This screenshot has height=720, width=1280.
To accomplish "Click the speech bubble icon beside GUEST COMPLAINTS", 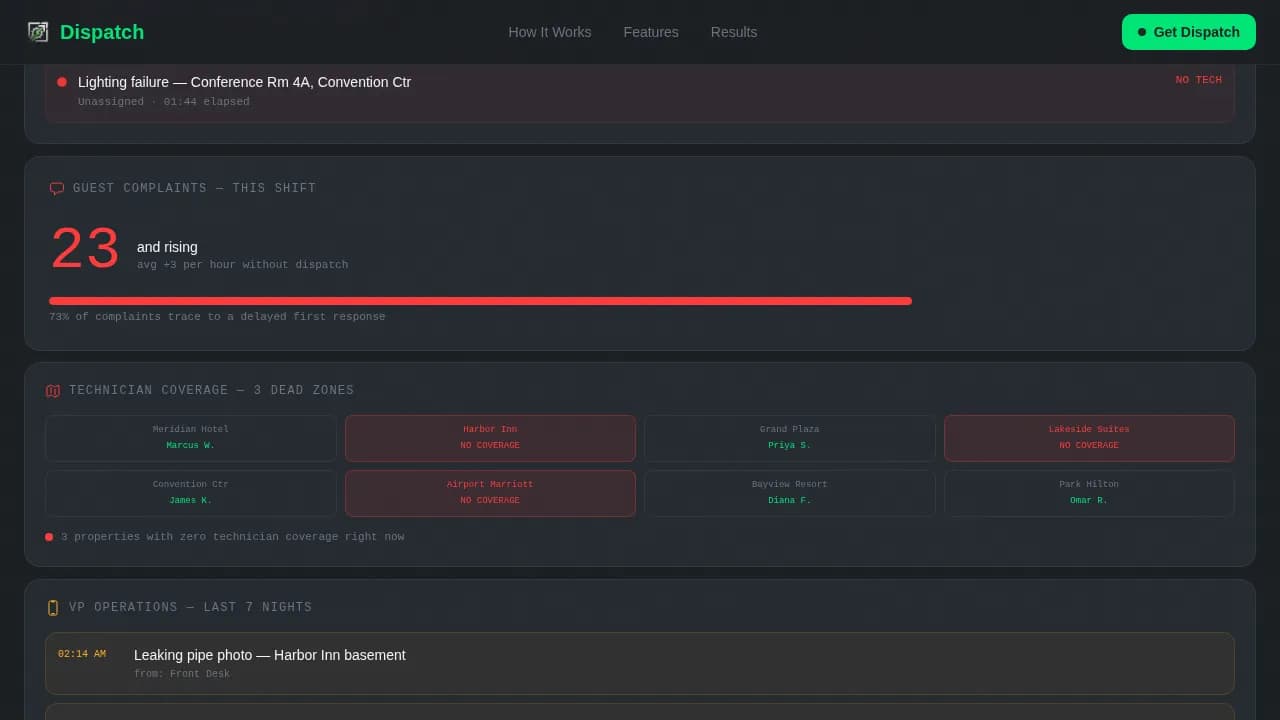I will tap(56, 188).
